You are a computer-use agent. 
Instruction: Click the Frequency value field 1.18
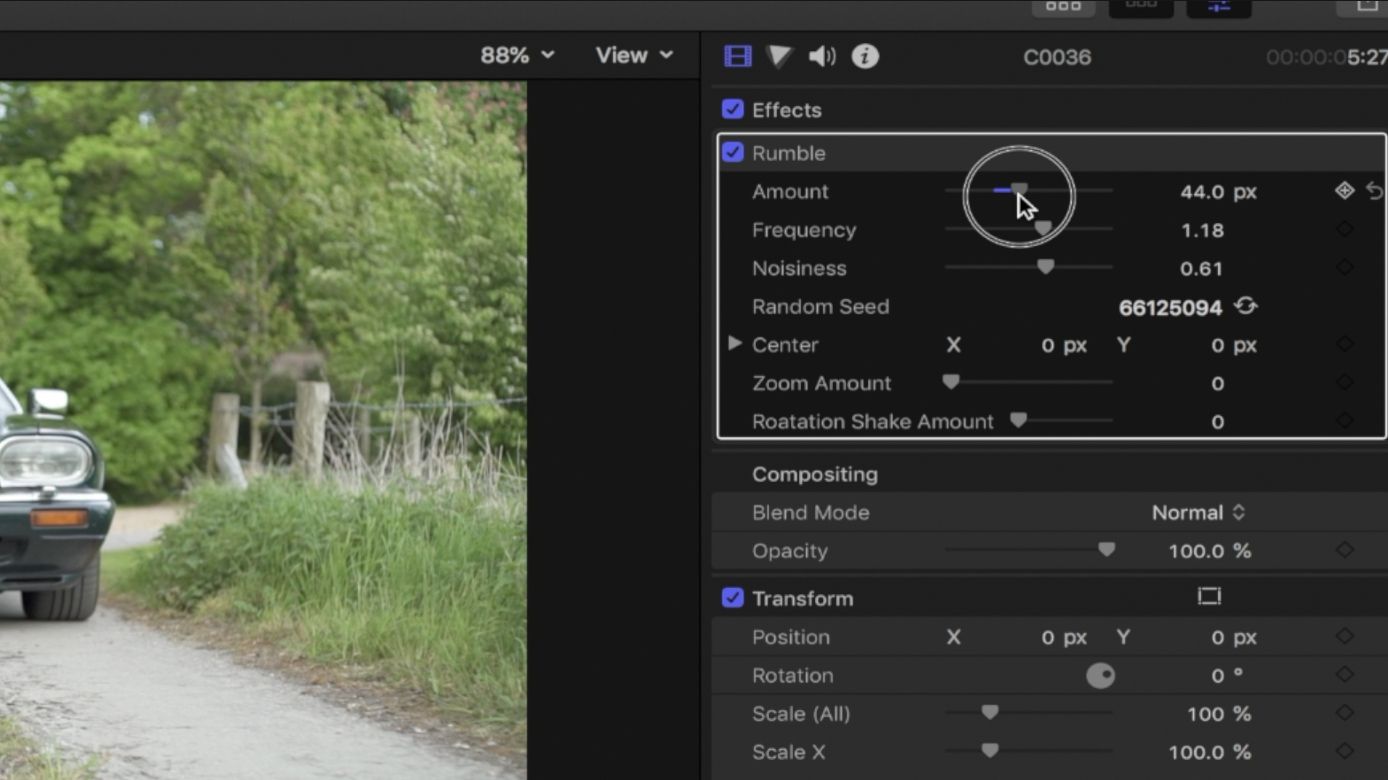tap(1202, 230)
